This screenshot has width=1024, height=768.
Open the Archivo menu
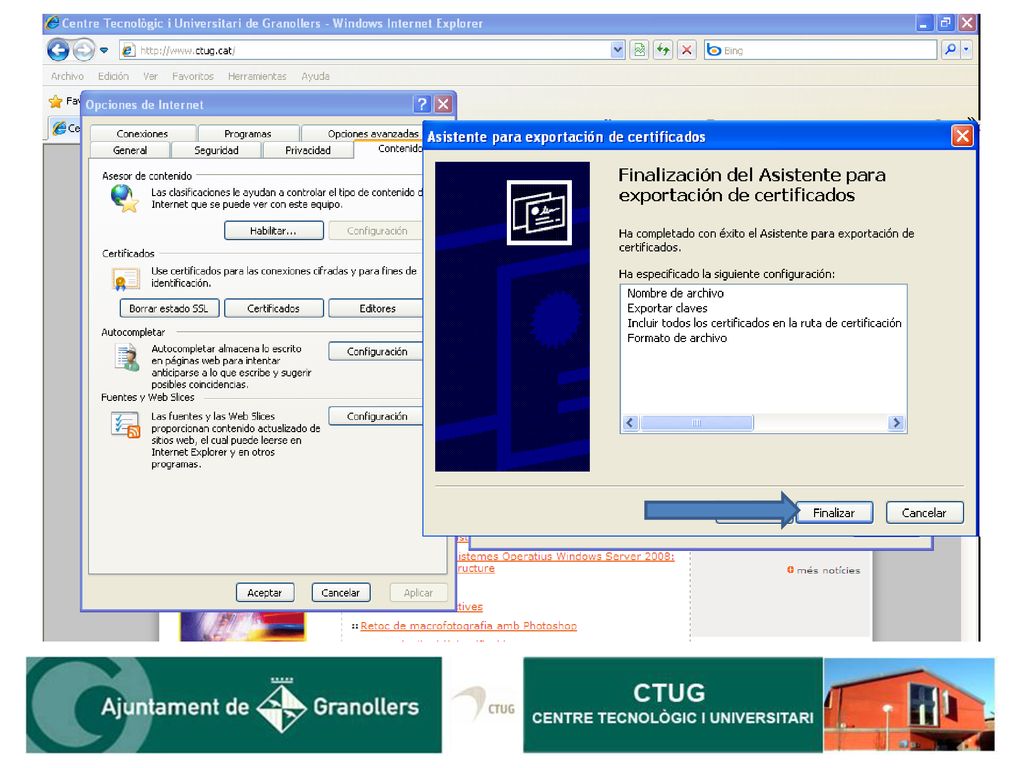67,76
